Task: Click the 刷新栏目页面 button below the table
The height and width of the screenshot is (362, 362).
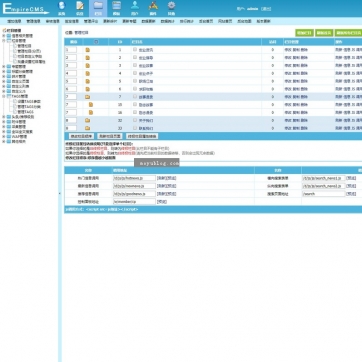Action: click(x=110, y=136)
